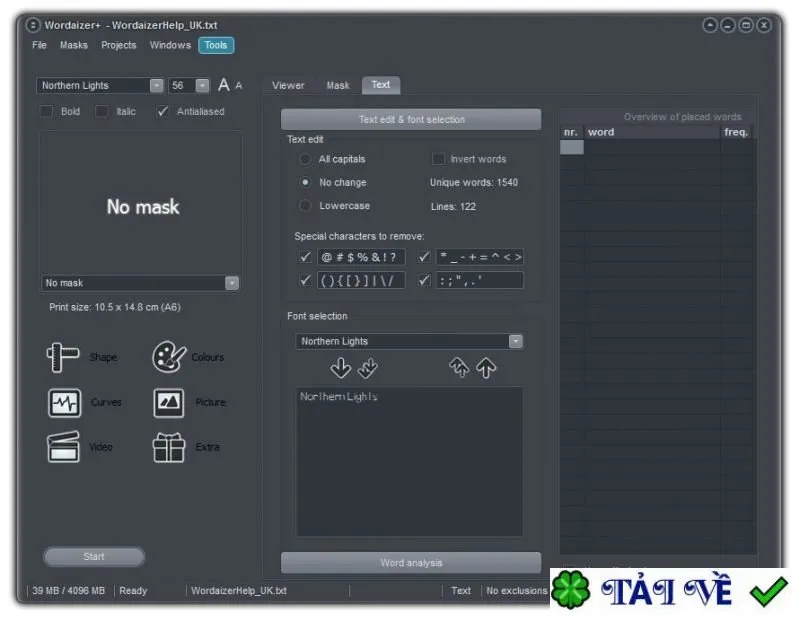
Task: Open the Curves tool icon
Action: tap(64, 403)
